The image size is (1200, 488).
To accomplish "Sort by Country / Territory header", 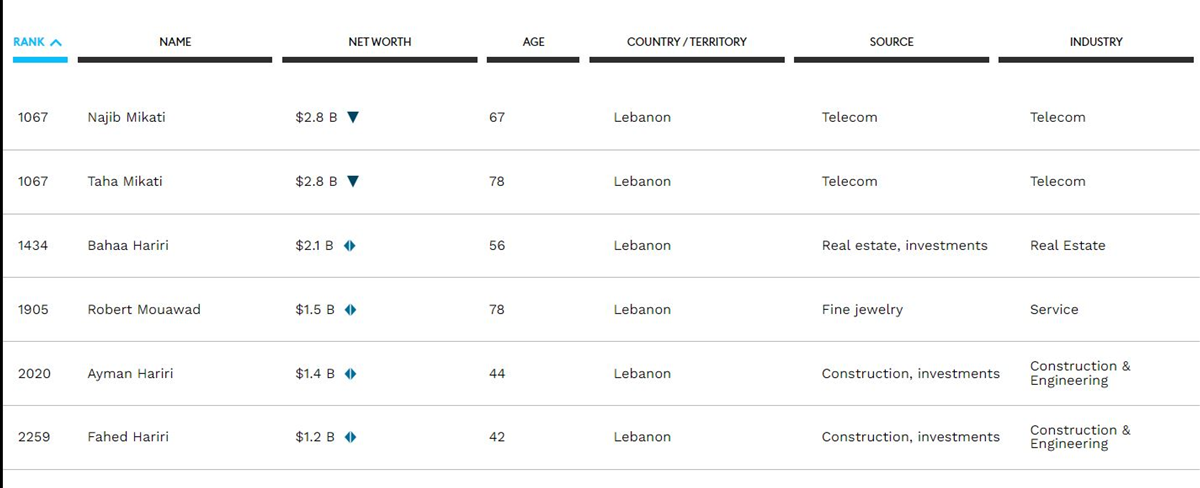I will tap(687, 42).
